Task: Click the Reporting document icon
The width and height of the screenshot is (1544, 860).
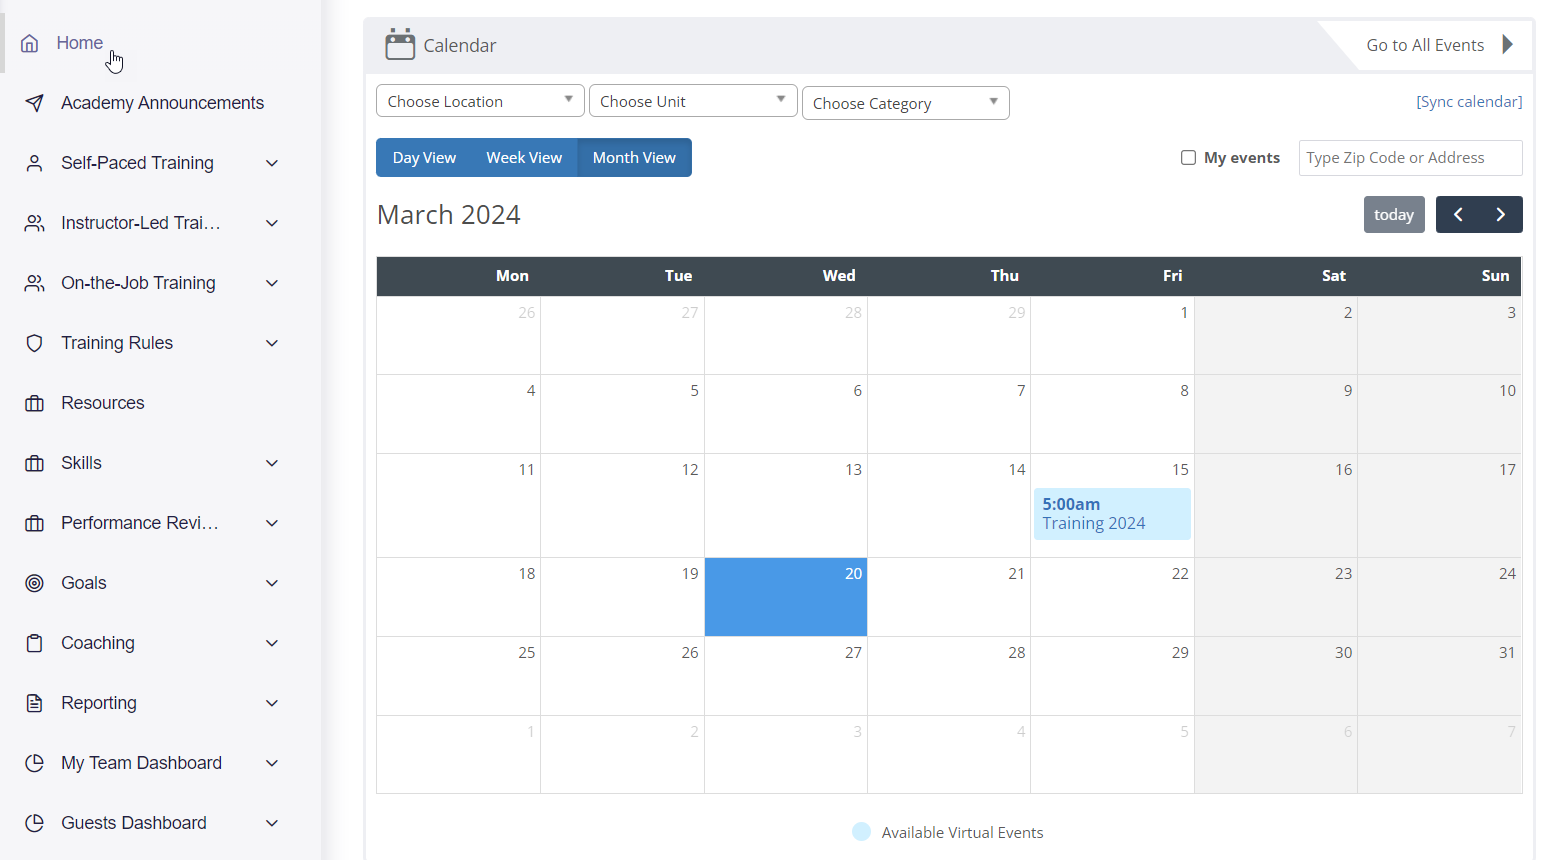Action: (x=34, y=703)
